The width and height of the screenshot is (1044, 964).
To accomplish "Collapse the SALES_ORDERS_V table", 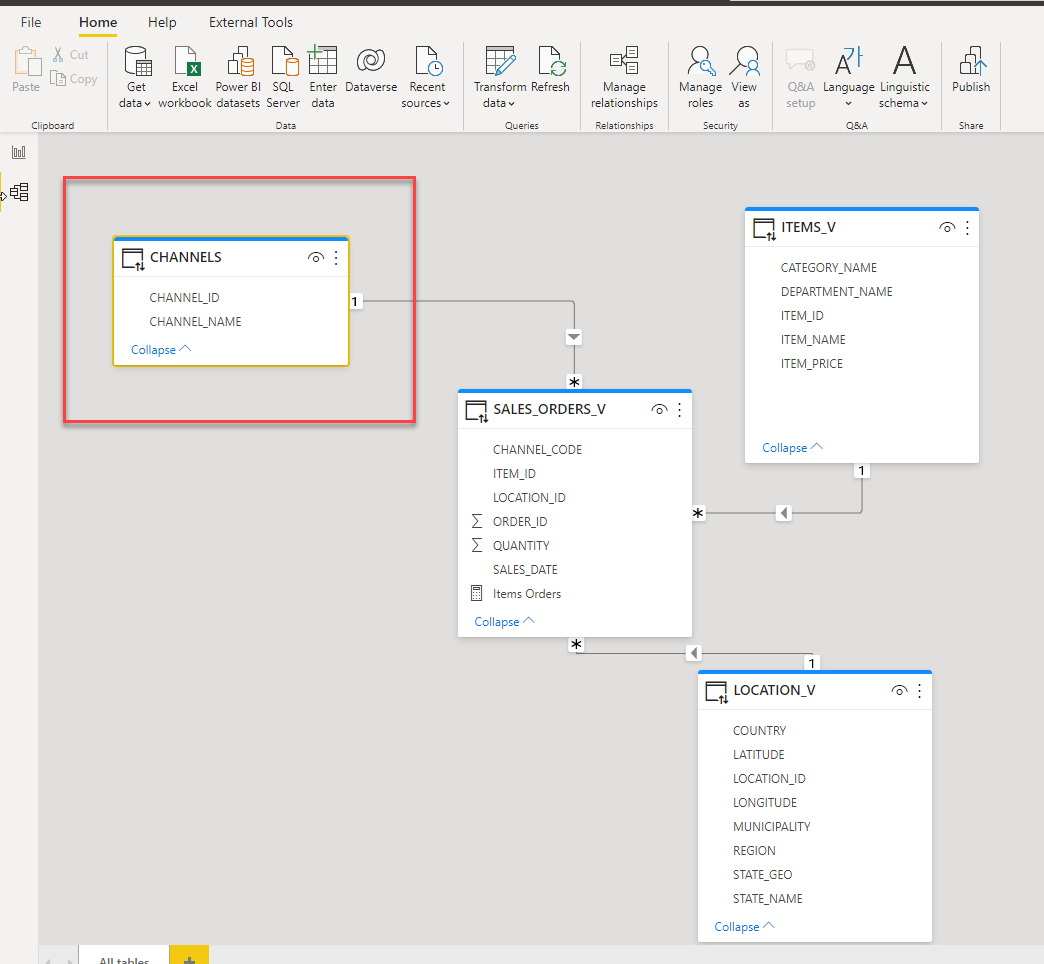I will [x=504, y=622].
